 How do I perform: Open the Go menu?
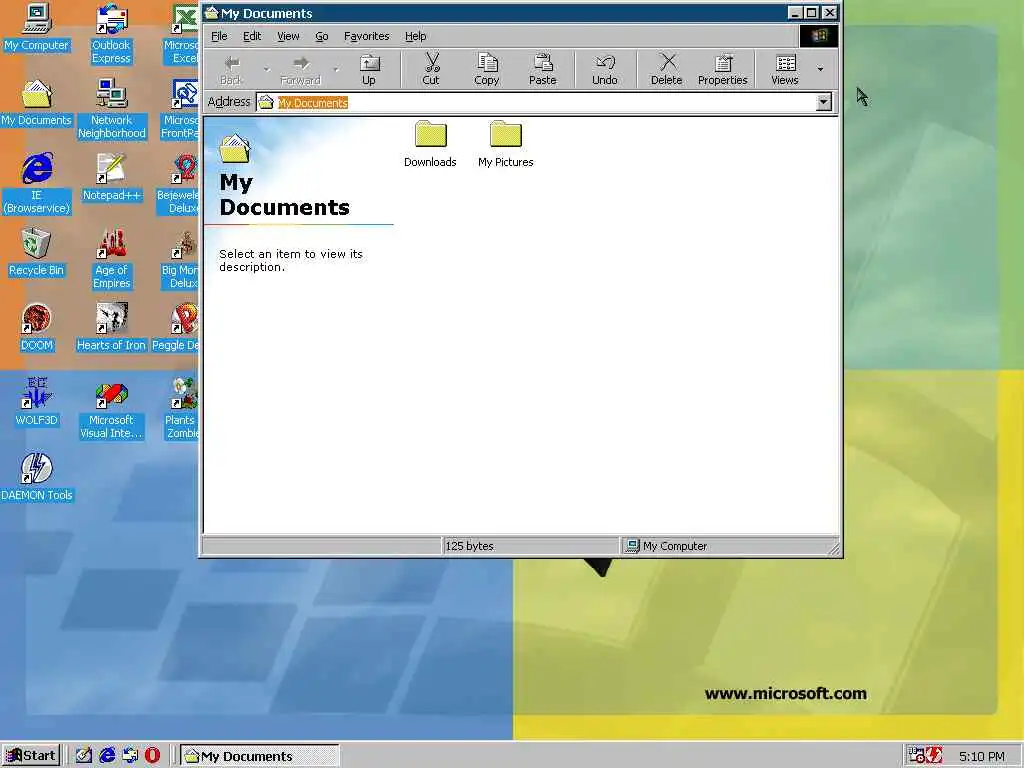322,36
